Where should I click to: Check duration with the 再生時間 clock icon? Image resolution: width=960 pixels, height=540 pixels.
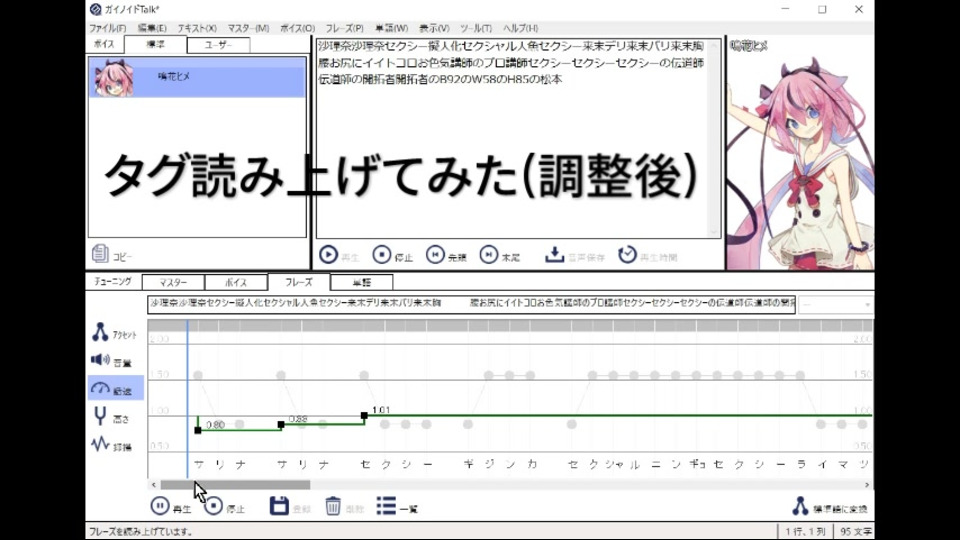click(x=627, y=254)
